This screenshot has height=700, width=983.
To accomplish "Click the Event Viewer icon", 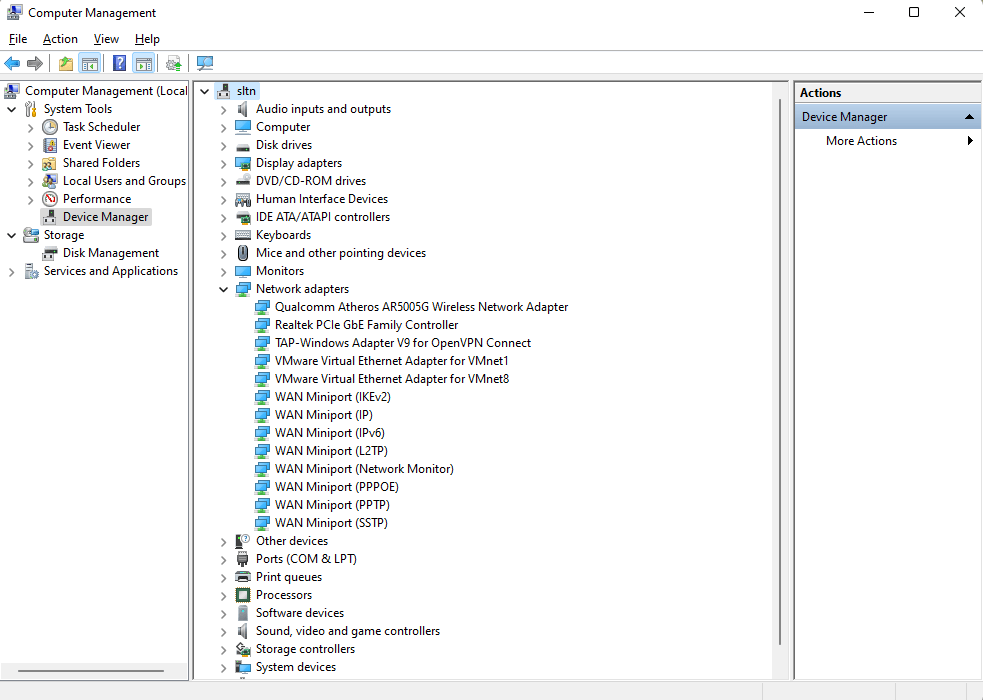I will click(x=50, y=145).
